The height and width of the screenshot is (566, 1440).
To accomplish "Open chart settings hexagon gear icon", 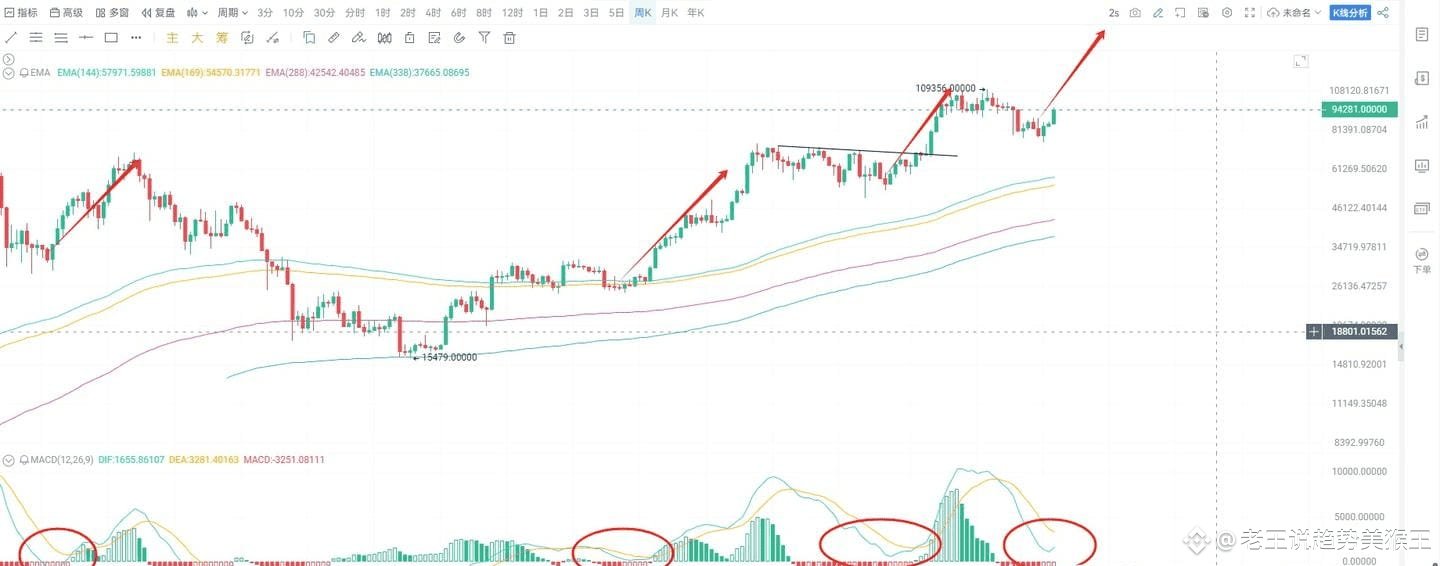I will (x=1227, y=13).
